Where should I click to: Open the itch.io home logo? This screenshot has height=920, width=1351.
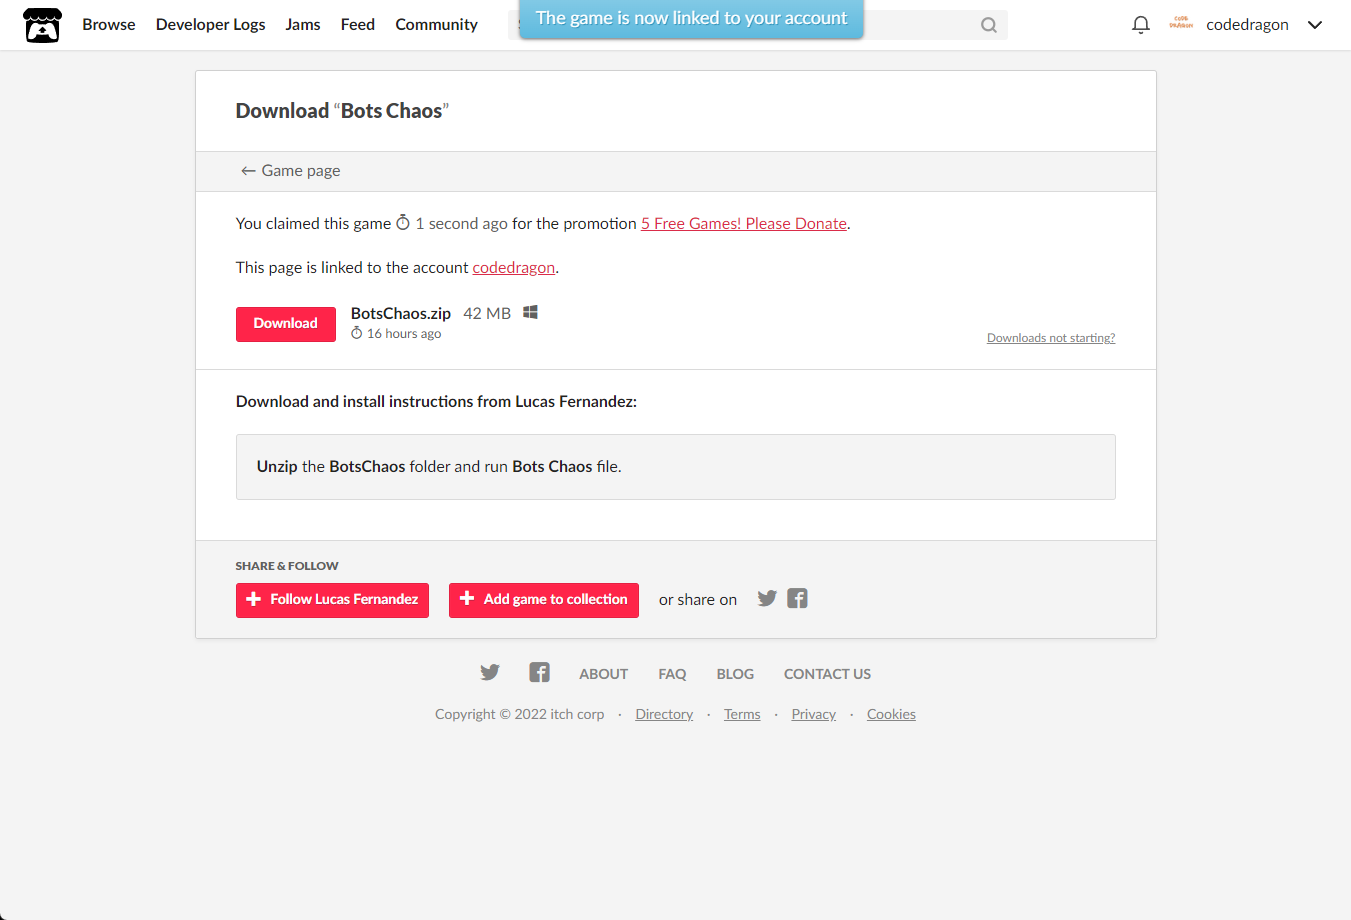42,25
